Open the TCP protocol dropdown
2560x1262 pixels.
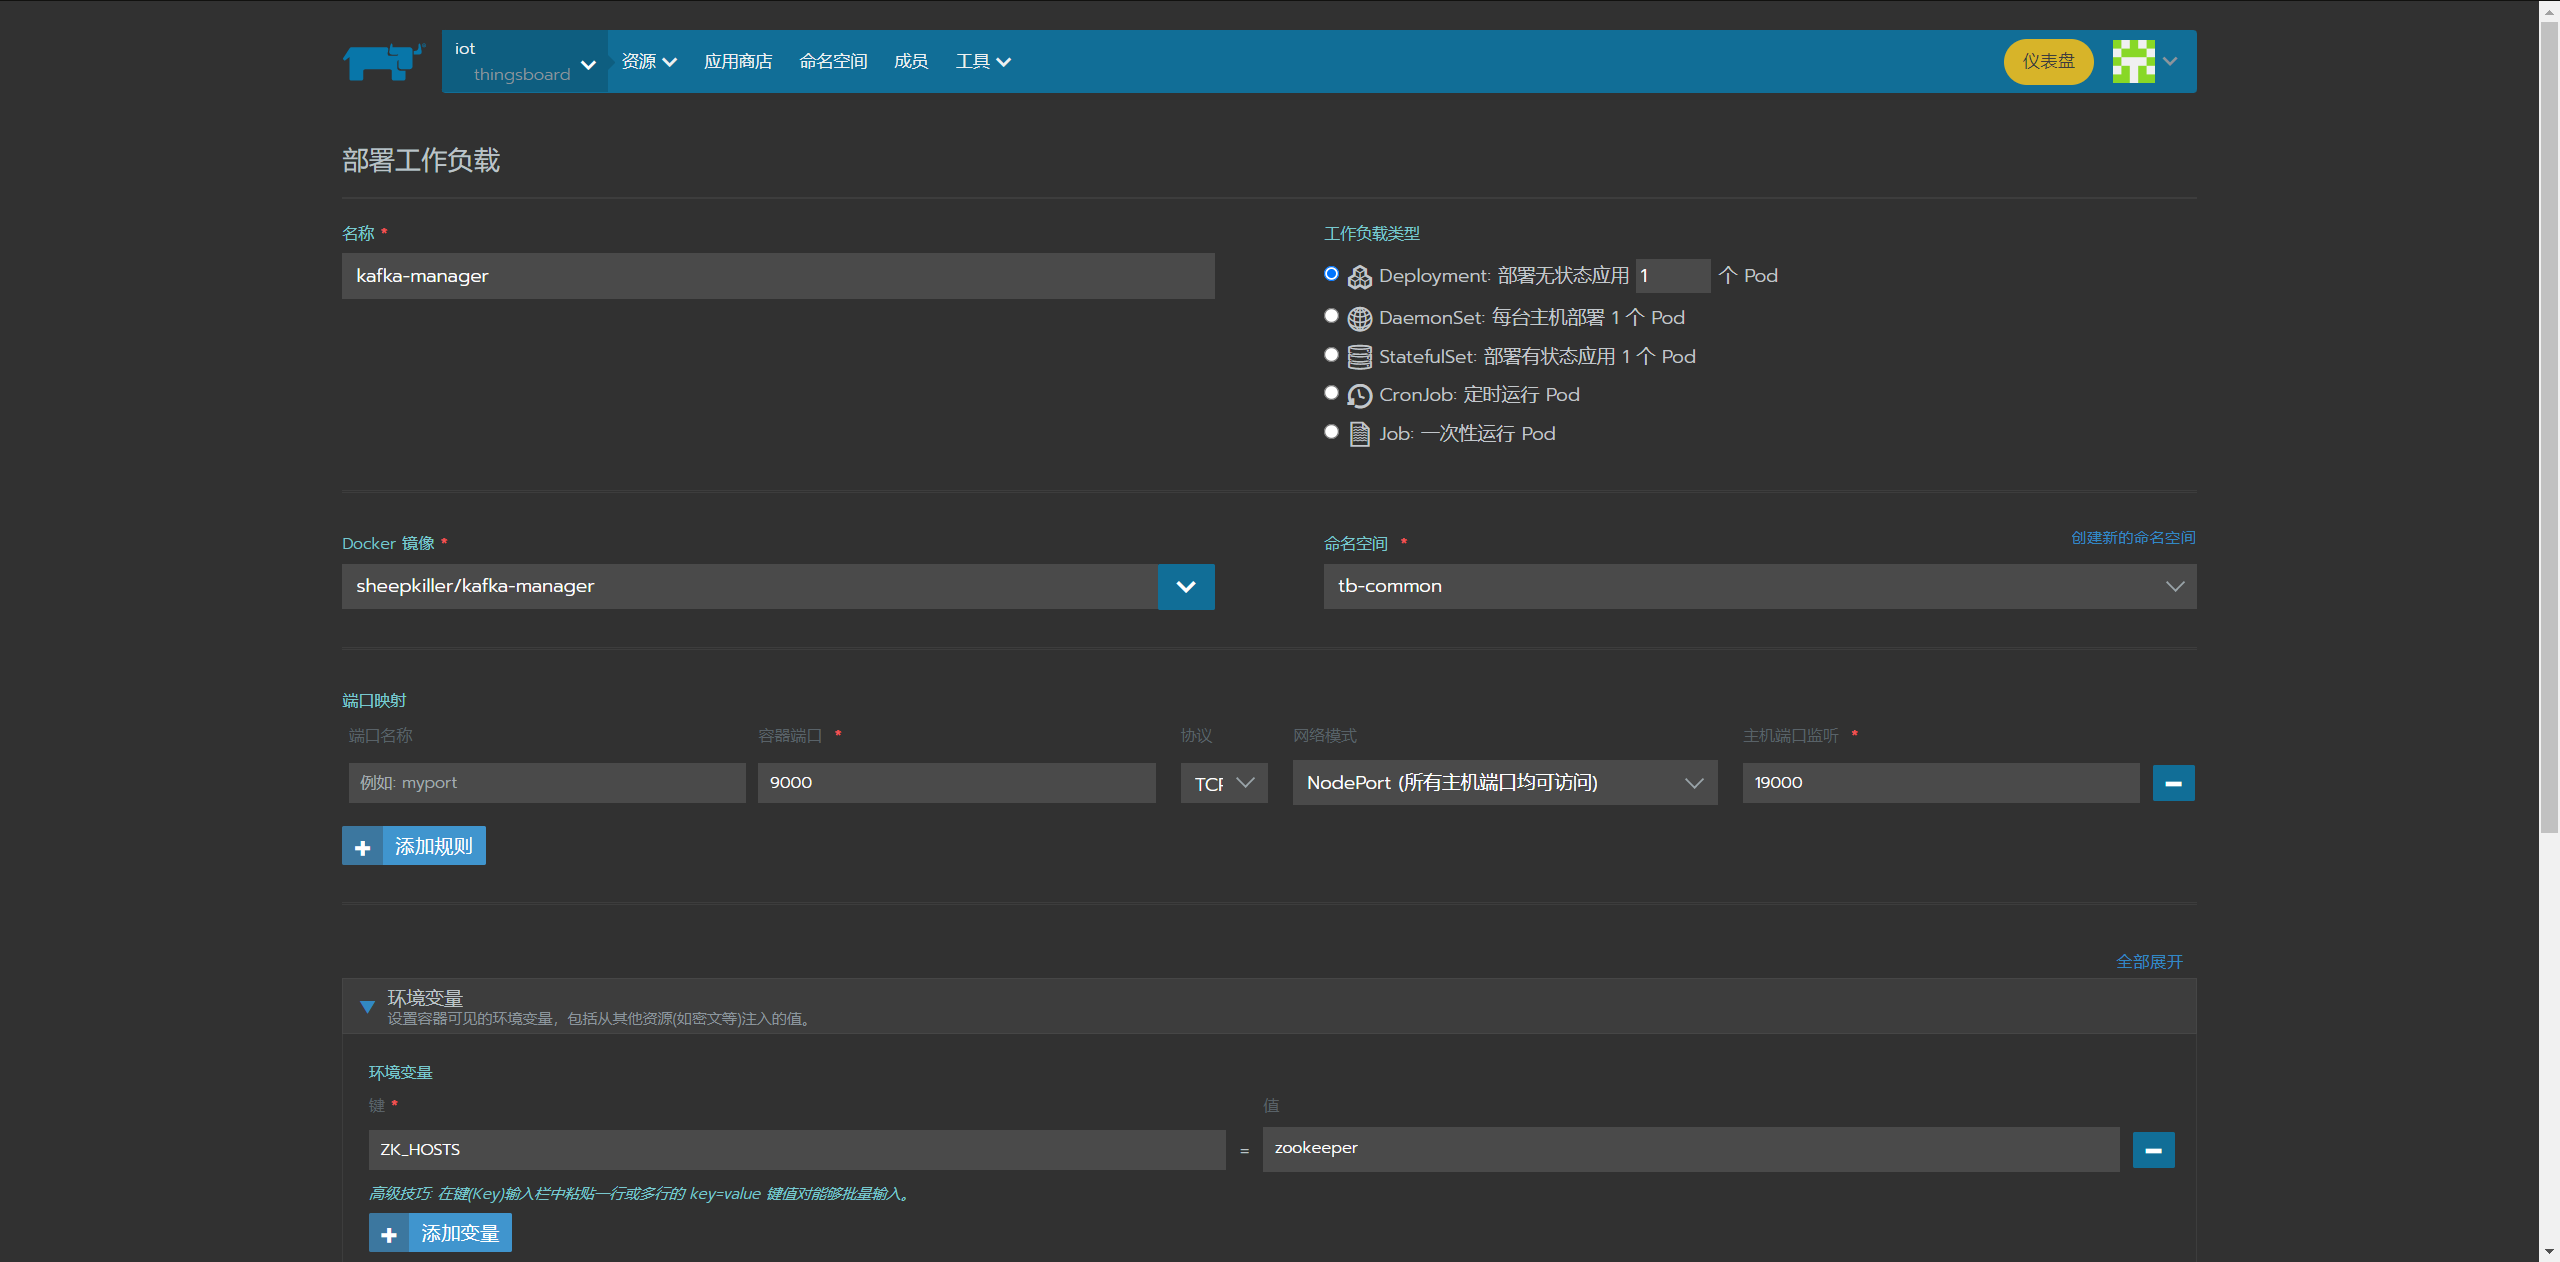(x=1224, y=783)
